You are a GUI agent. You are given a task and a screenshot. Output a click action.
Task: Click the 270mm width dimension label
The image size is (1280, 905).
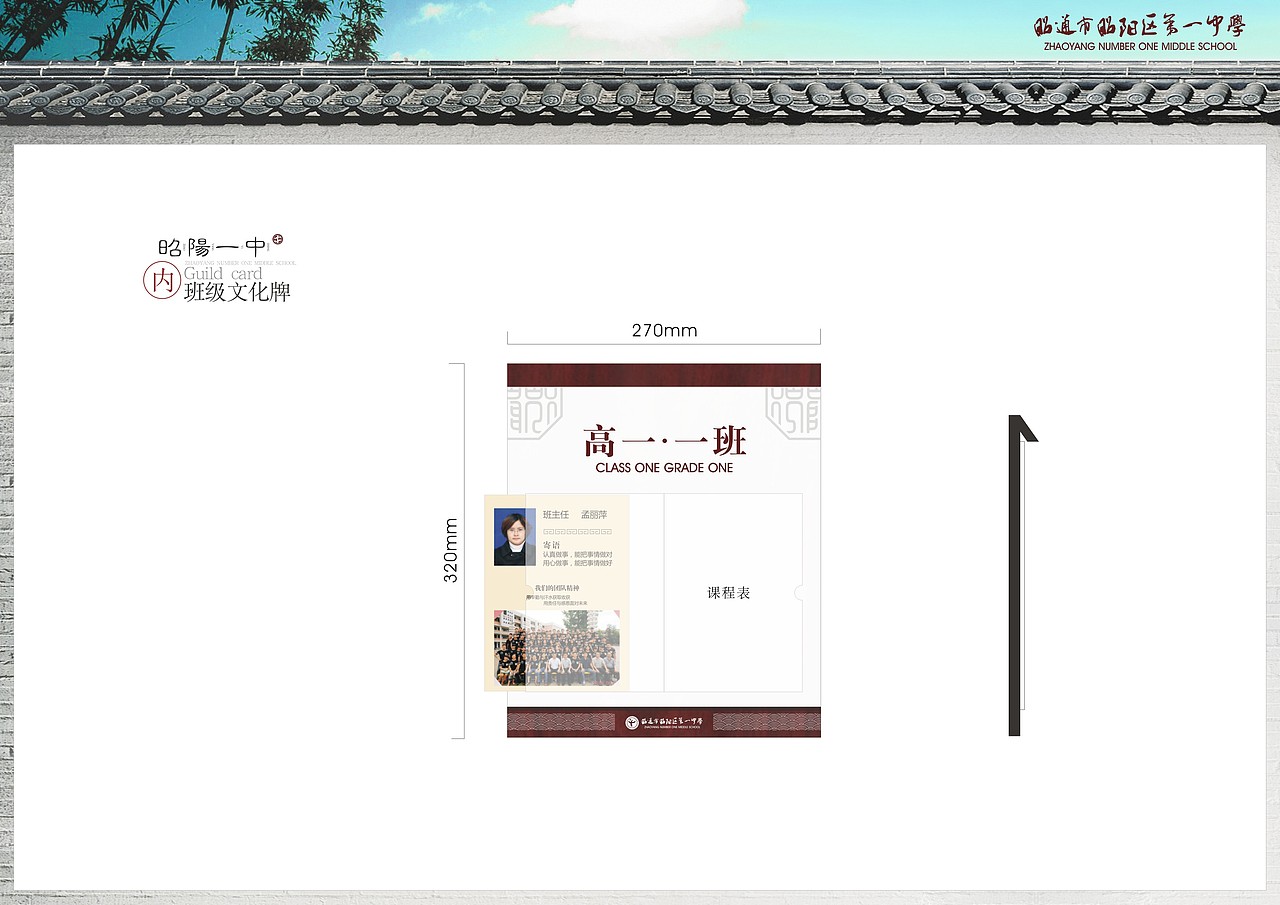click(663, 330)
